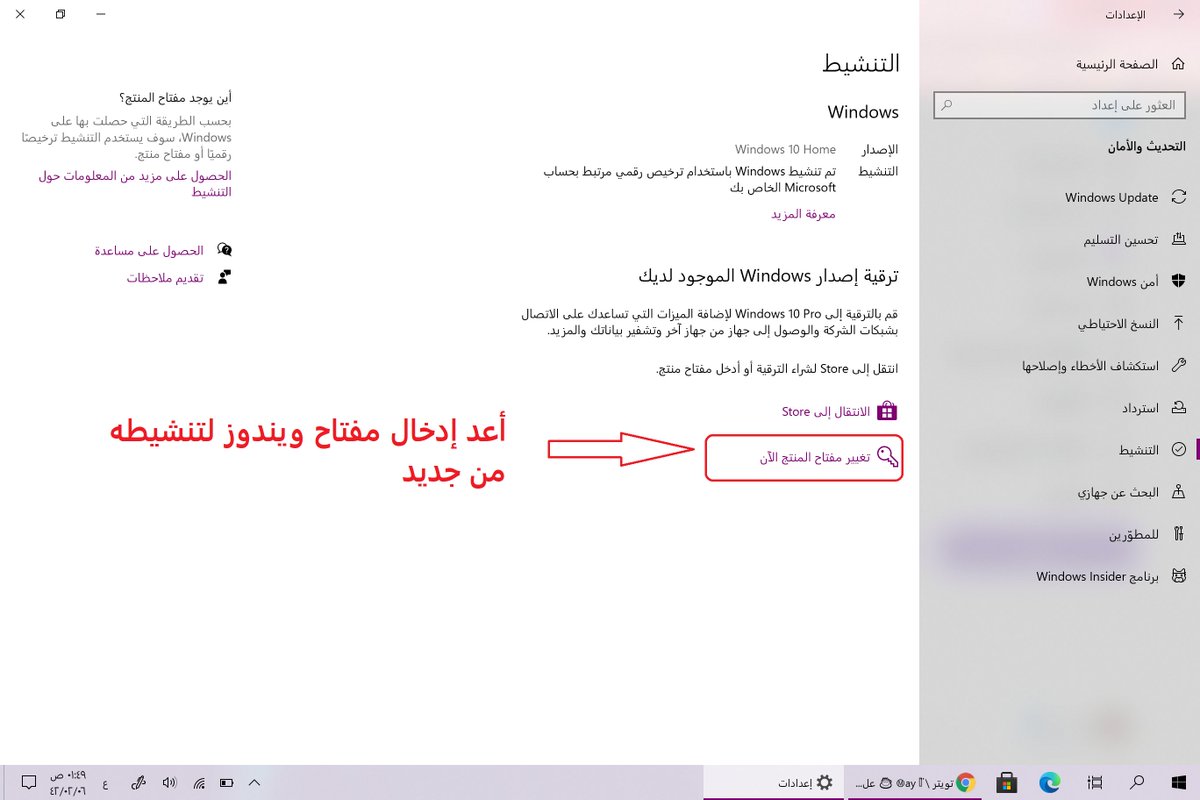
Task: Open الحصول على مزيد من المعلومات حول التنشيط link
Action: point(135,183)
